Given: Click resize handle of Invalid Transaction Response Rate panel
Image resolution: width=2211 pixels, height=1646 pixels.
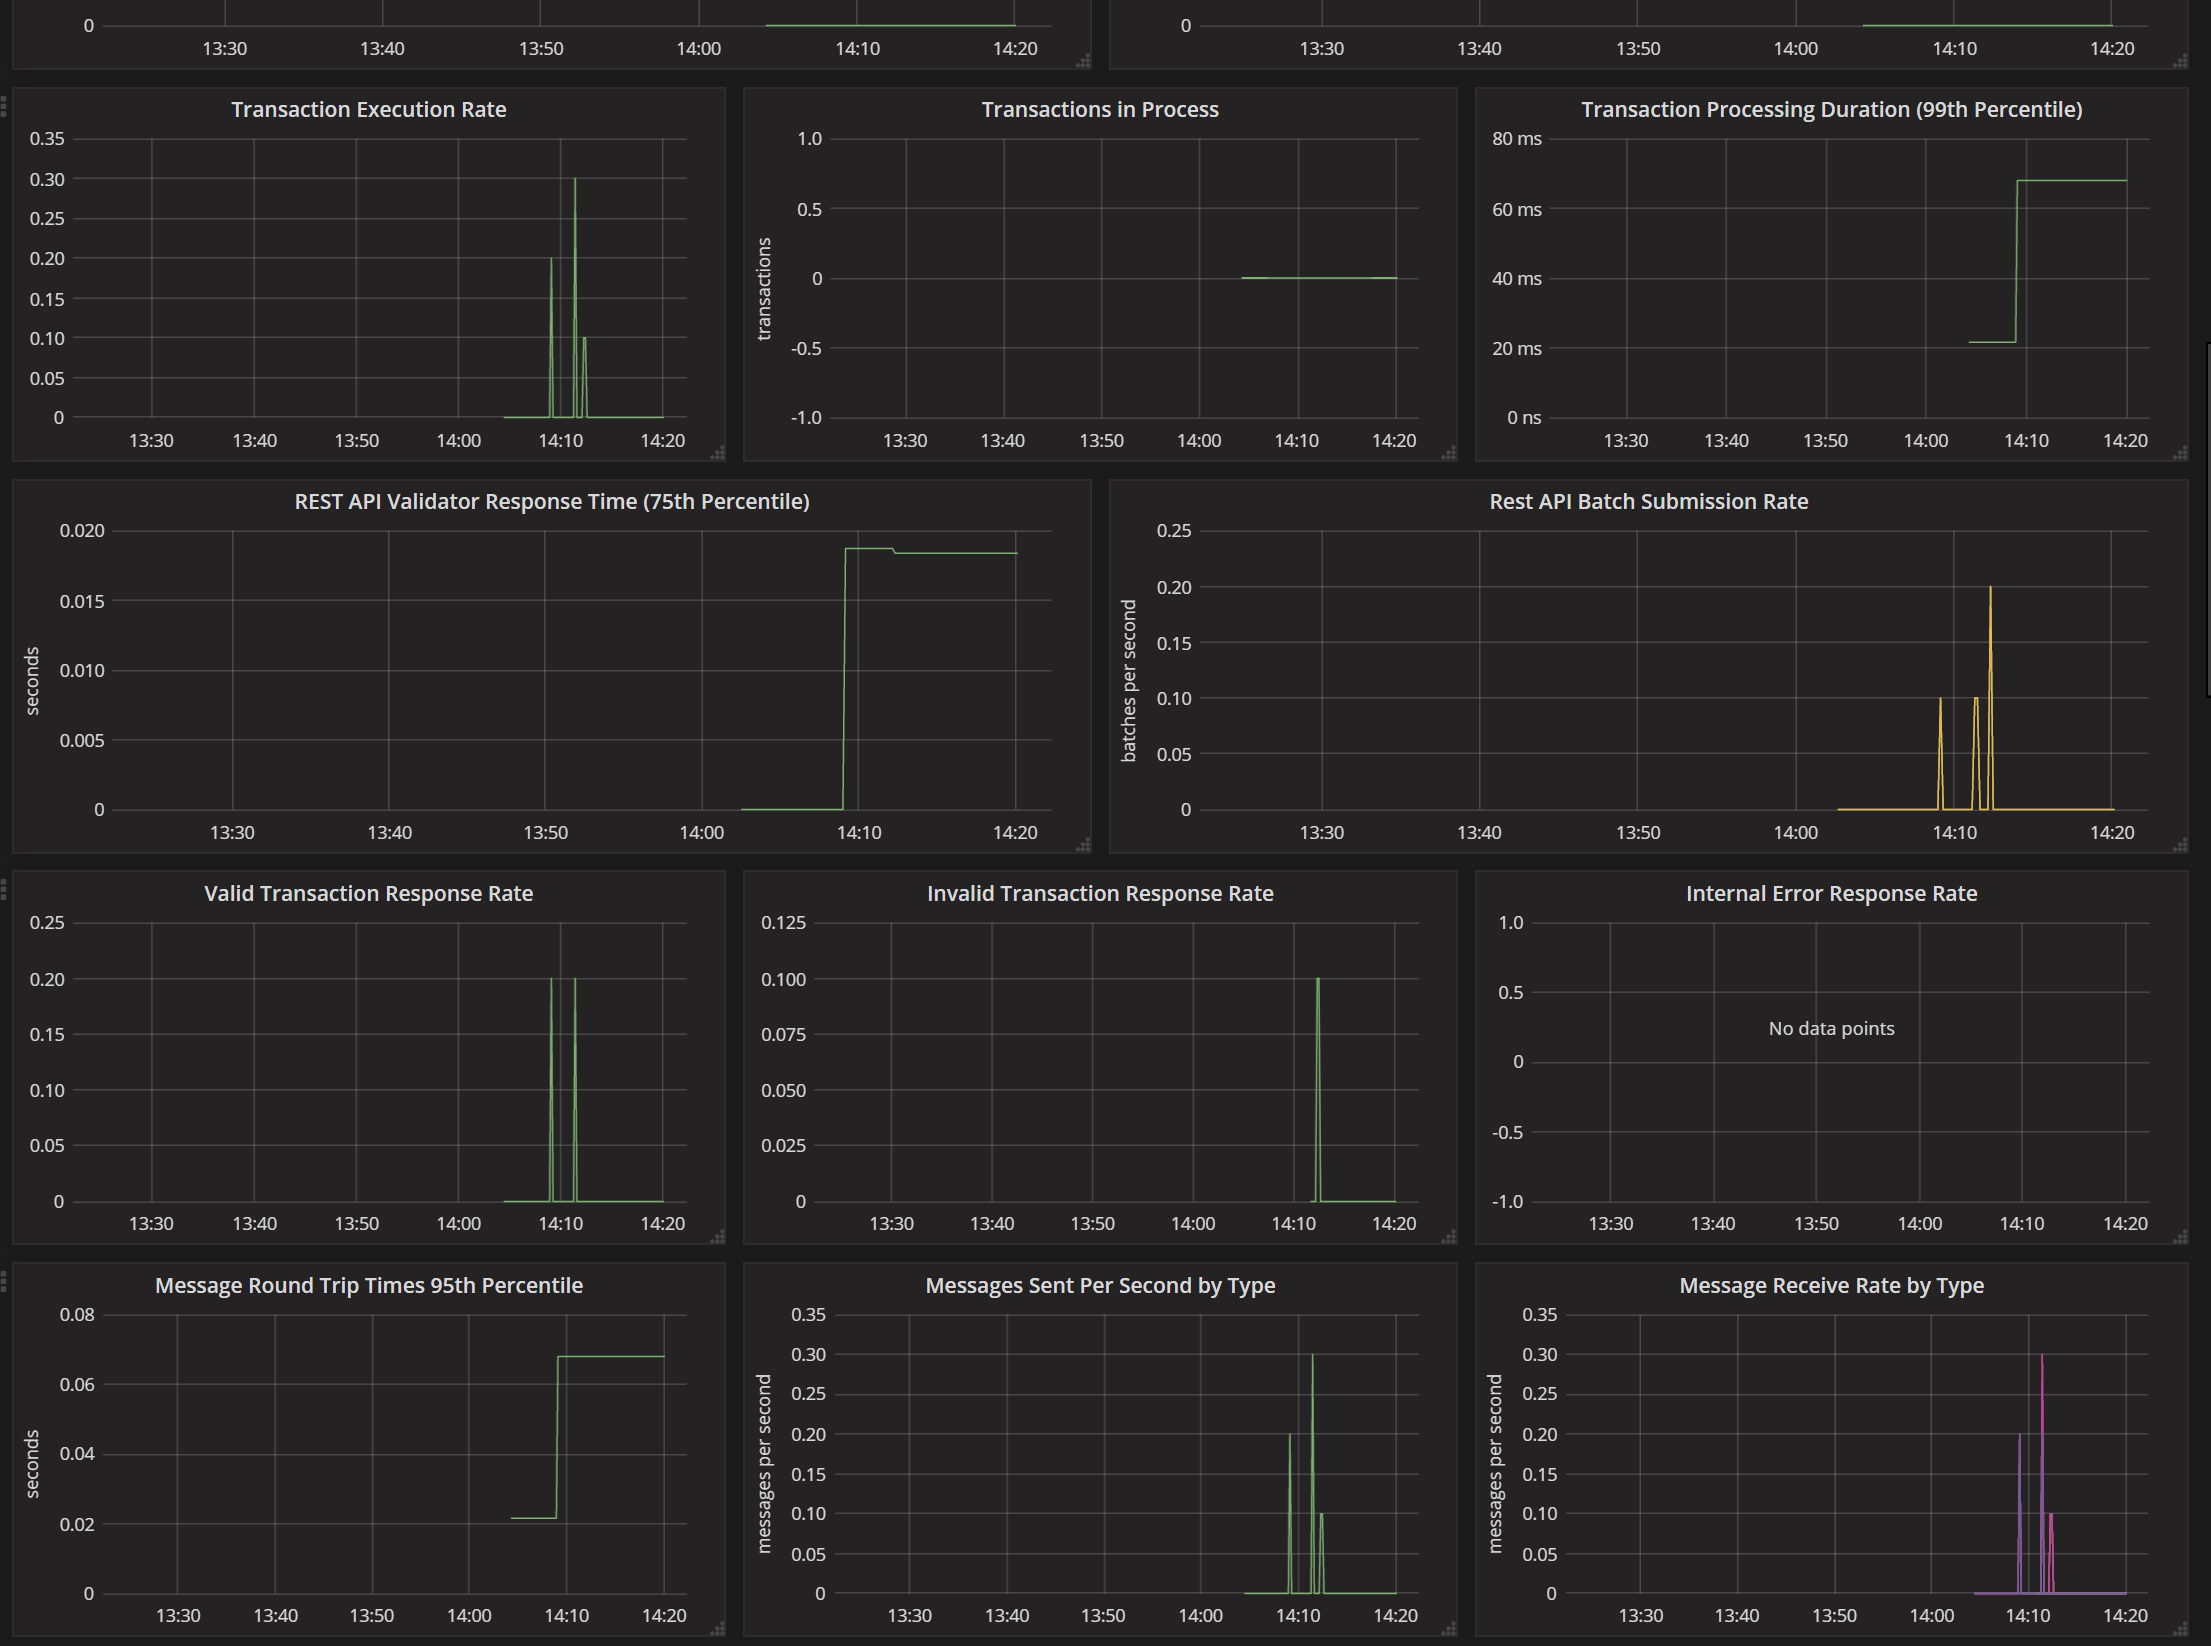Looking at the screenshot, I should coord(1448,1237).
